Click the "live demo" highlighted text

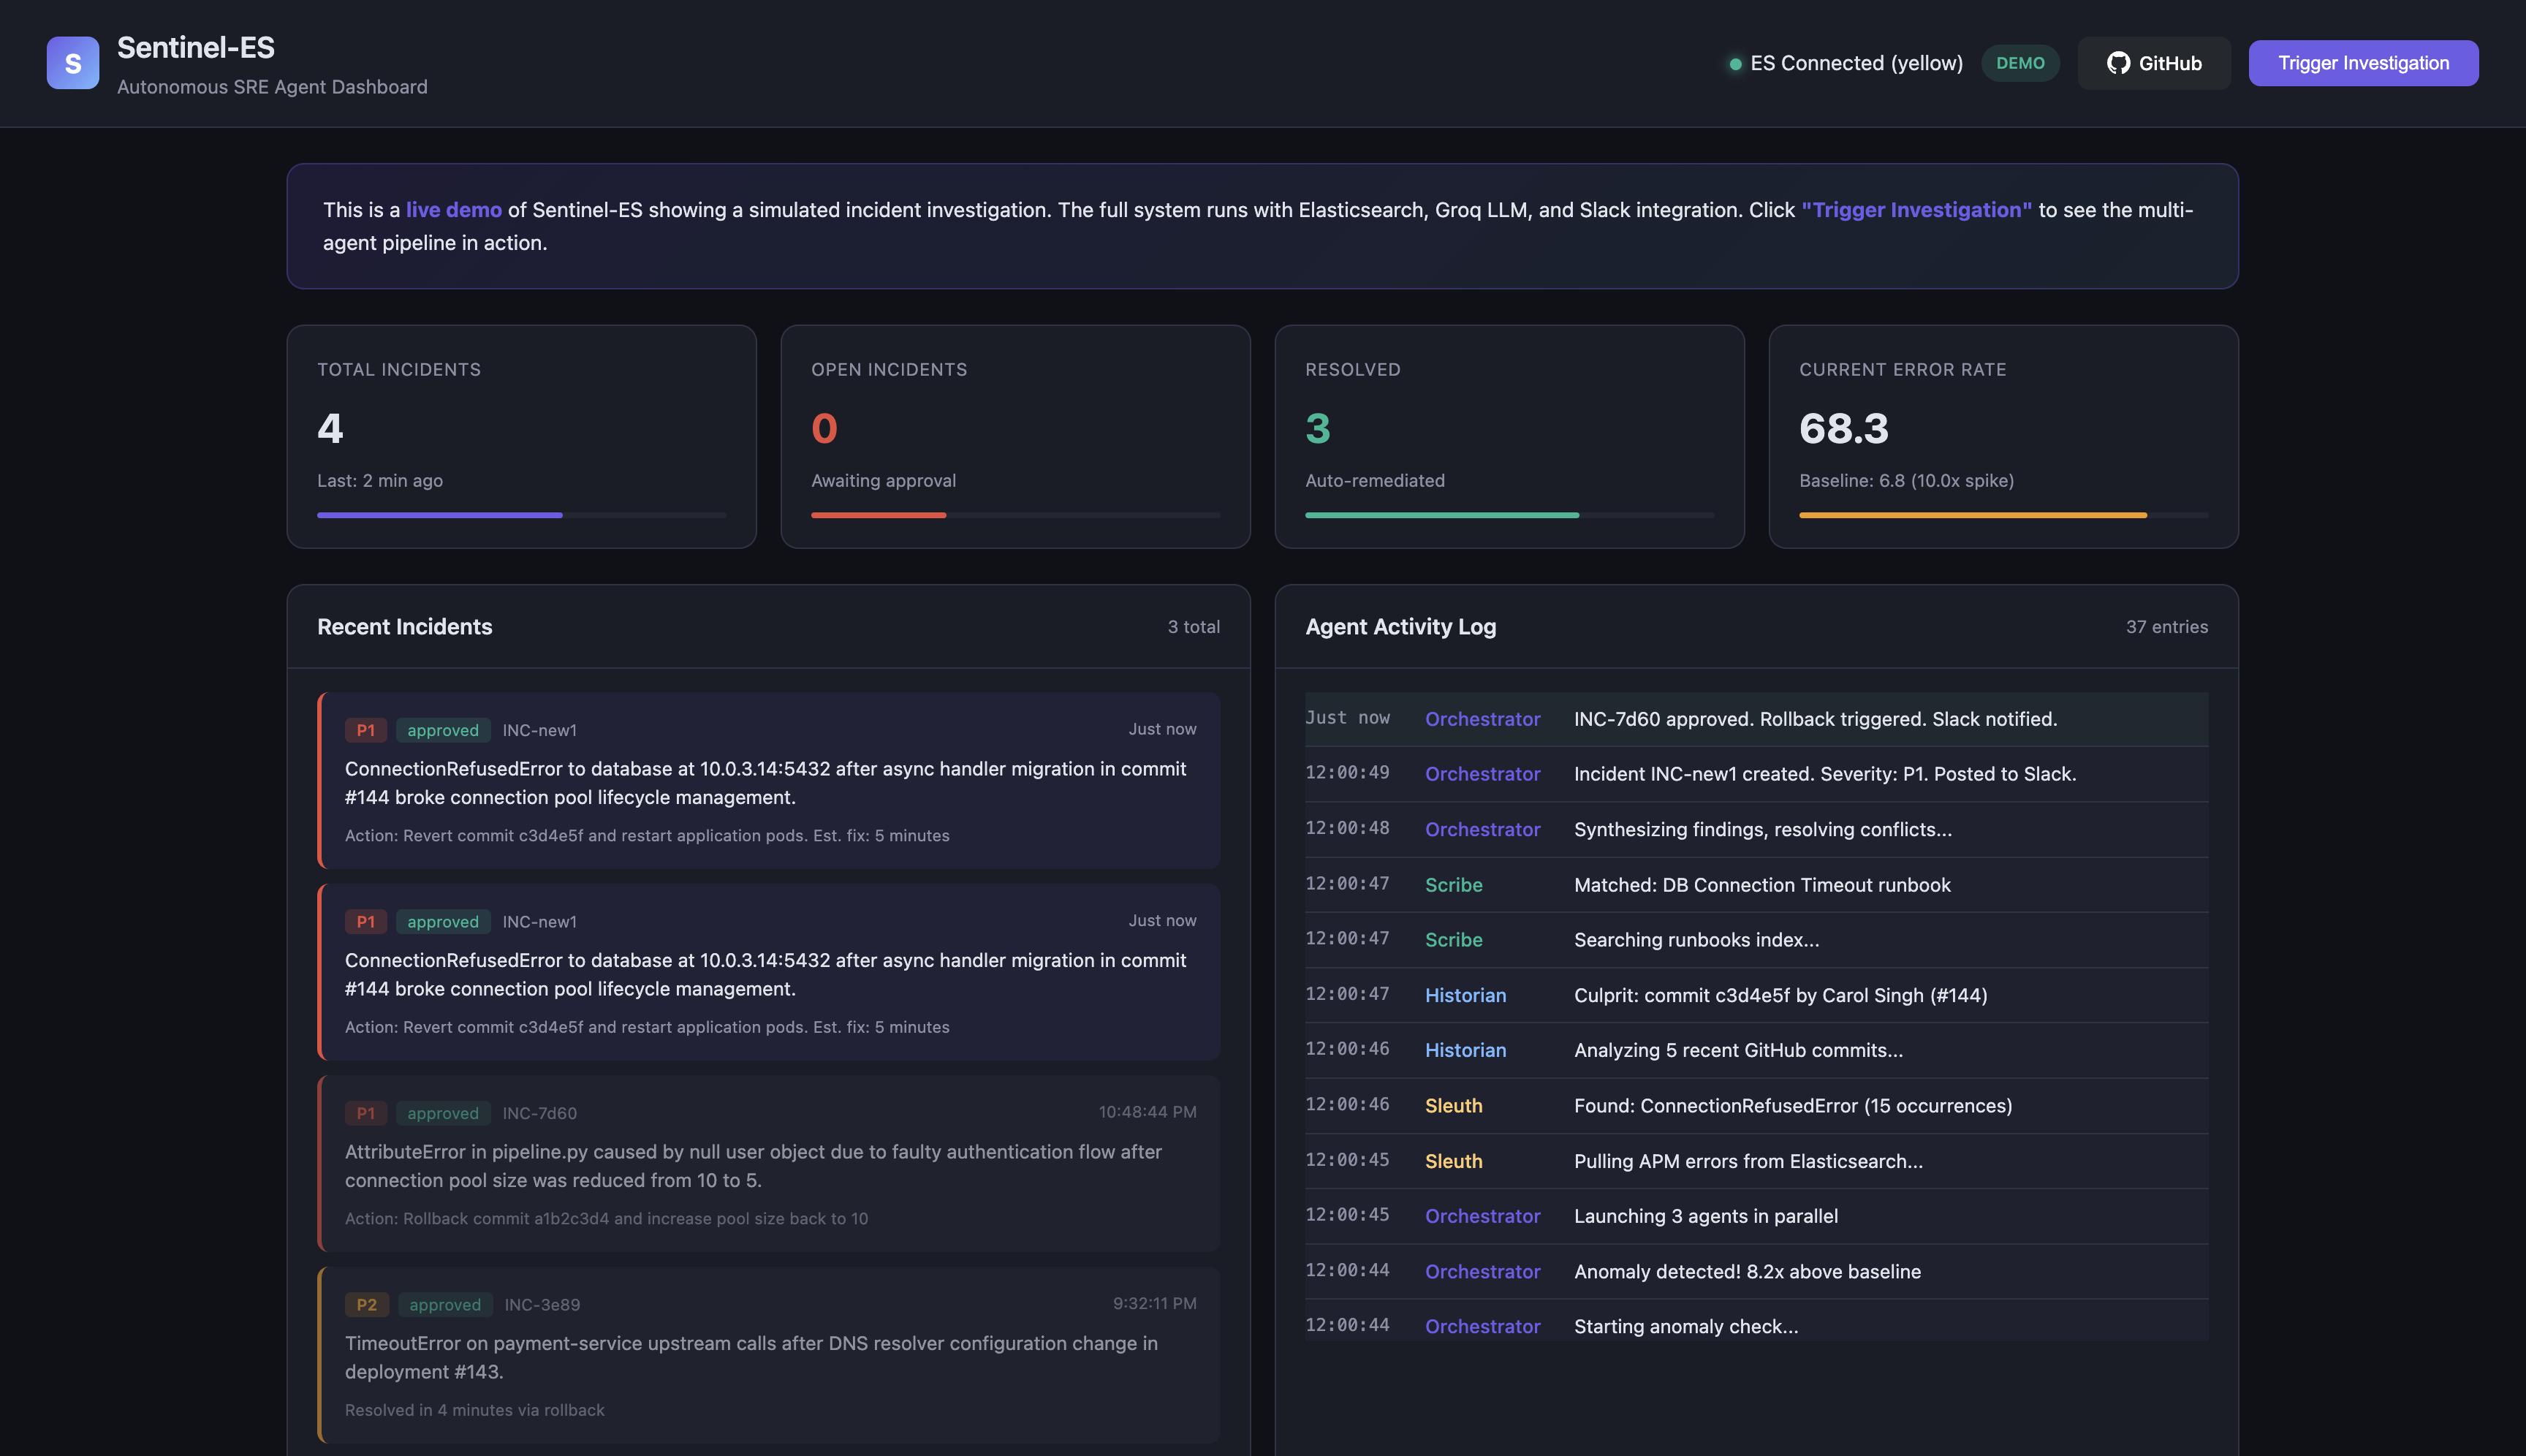453,210
